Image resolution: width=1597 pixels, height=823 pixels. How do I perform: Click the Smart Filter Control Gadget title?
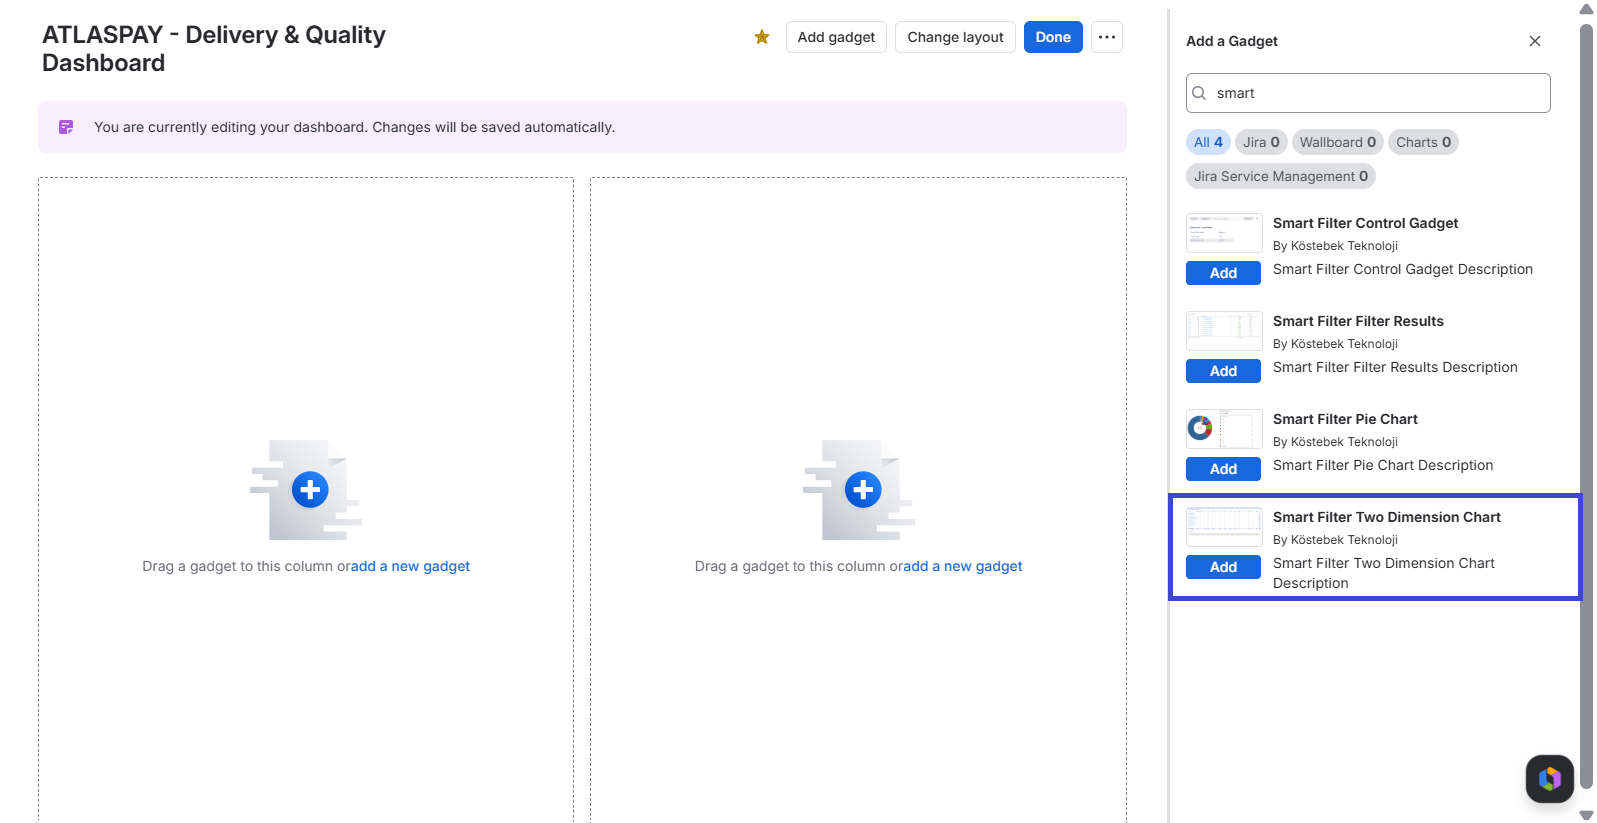[x=1365, y=223]
